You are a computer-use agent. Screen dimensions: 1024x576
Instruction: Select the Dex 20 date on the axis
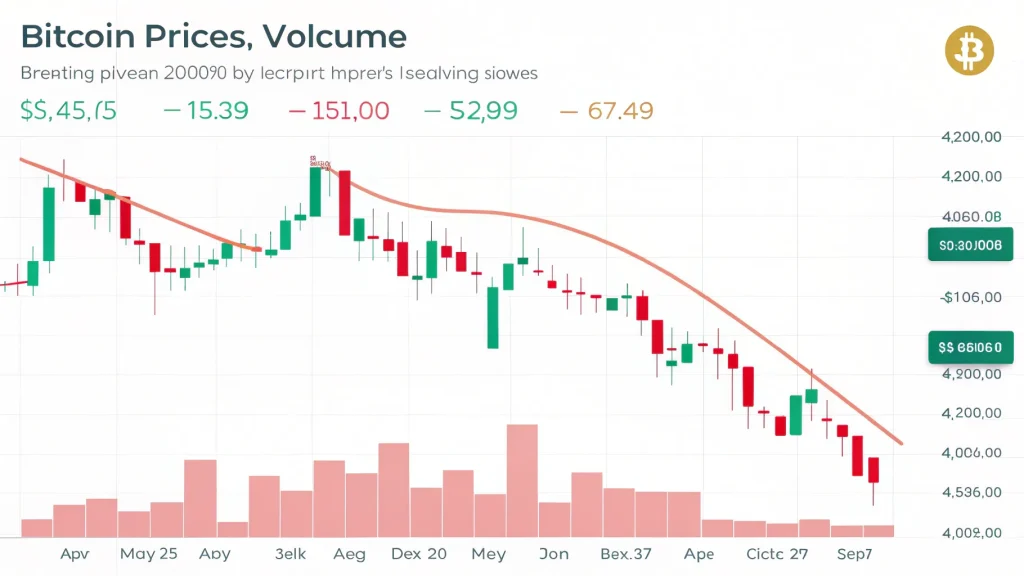(419, 553)
